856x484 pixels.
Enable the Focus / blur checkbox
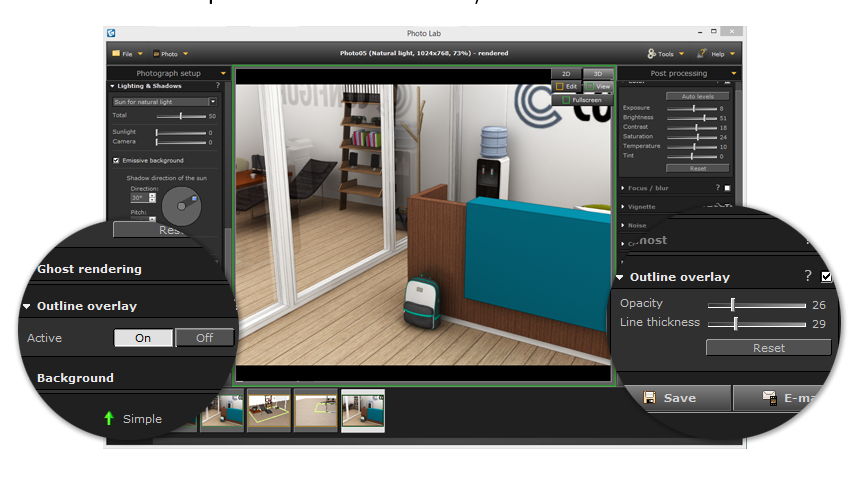727,188
